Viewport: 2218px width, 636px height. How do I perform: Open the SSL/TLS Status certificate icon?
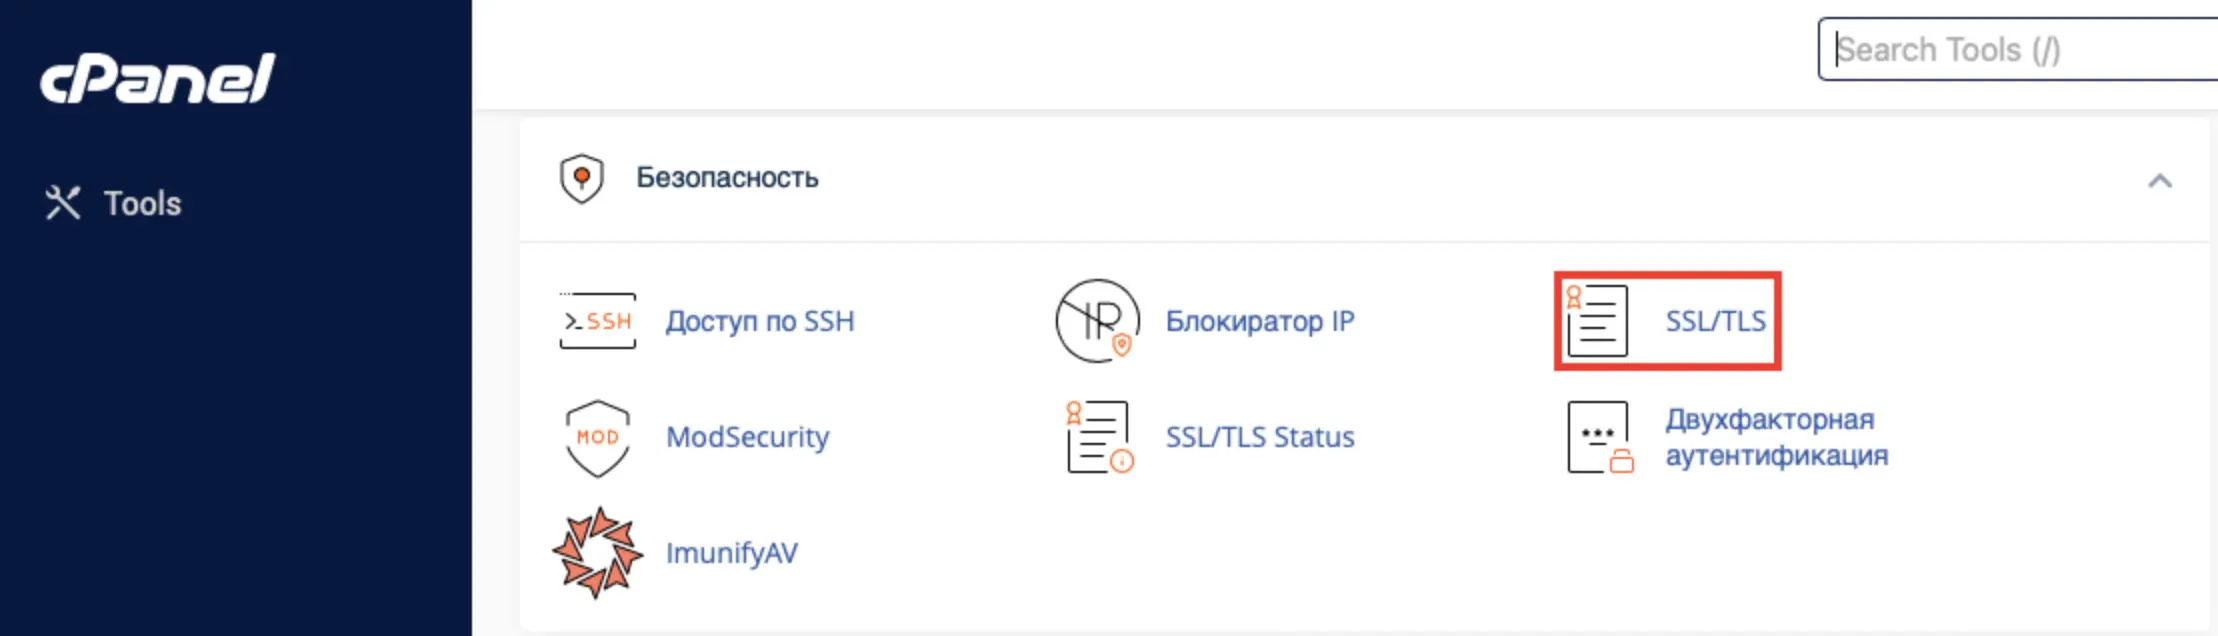tap(1099, 437)
